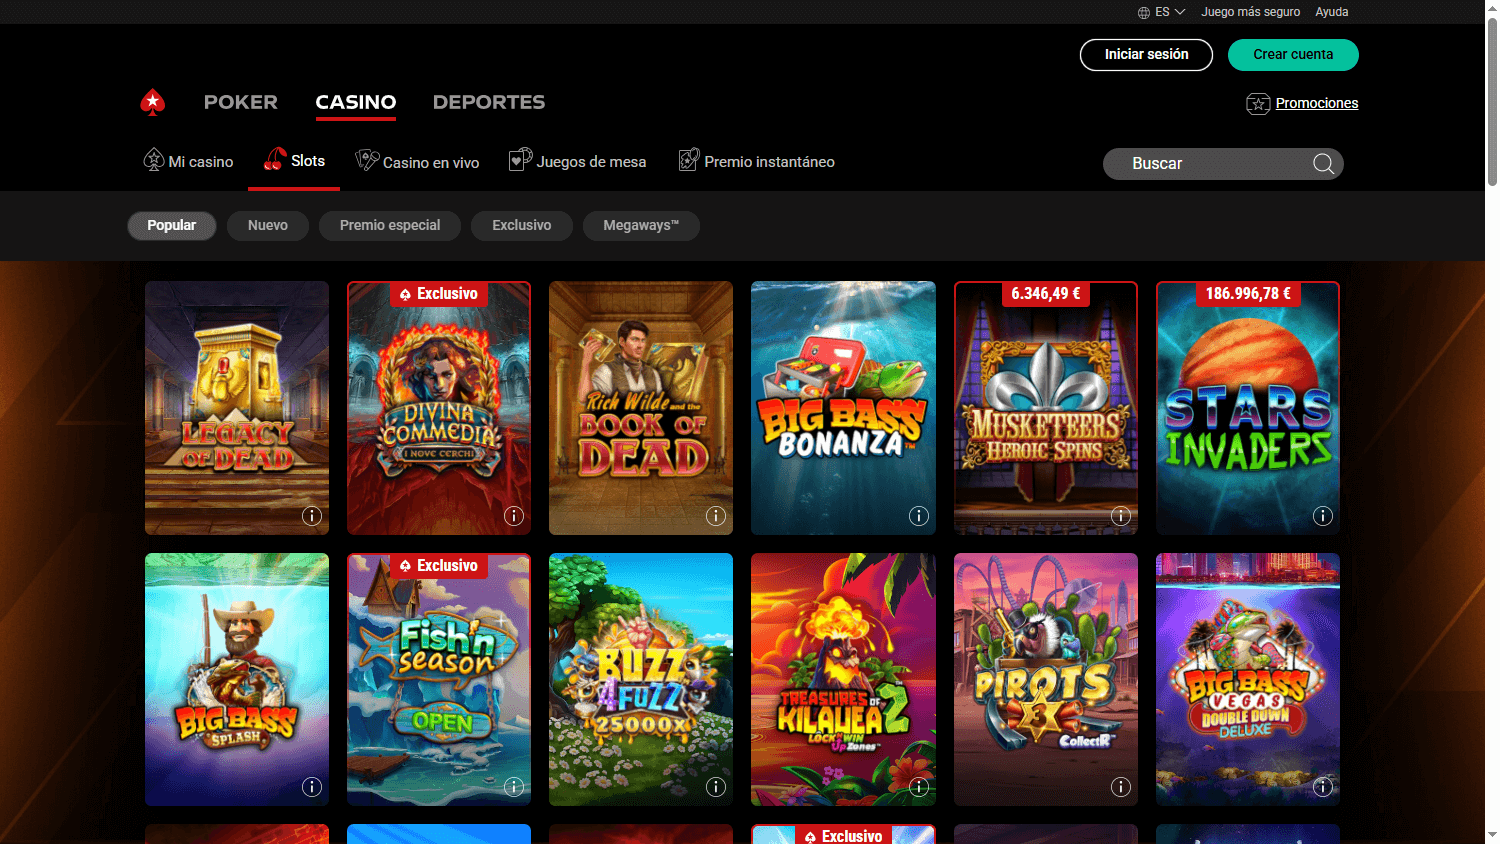Image resolution: width=1500 pixels, height=844 pixels.
Task: Launch the Legacy of Dead game
Action: [237, 408]
